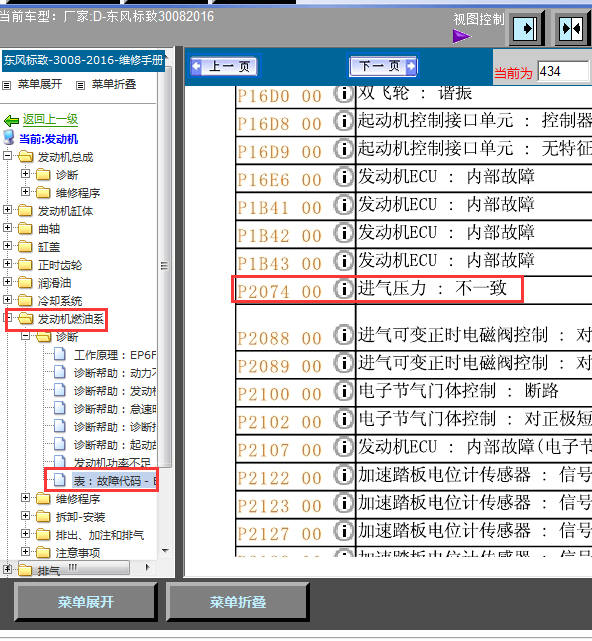Click bottom 菜单折叠 button
The height and width of the screenshot is (641, 592).
click(x=237, y=602)
